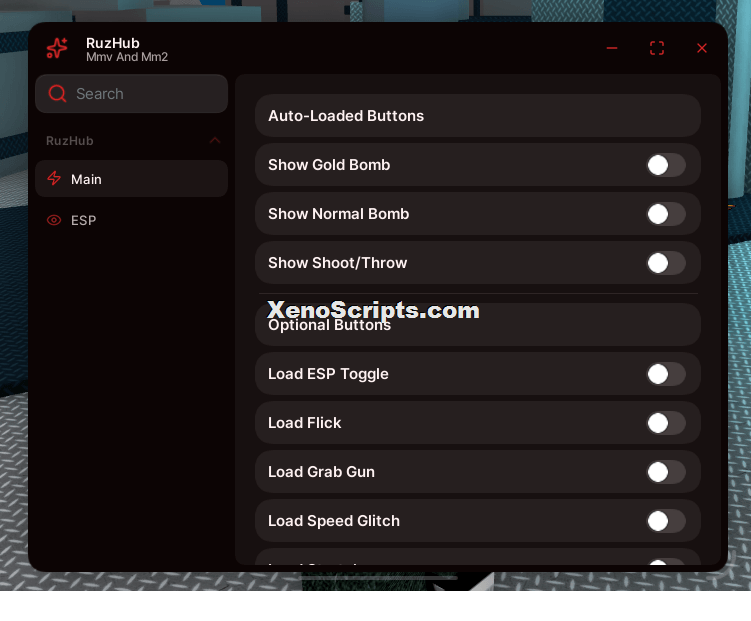Turn on the Show Shoot/Throw switch
Screen dimensions: 751x621
666,263
